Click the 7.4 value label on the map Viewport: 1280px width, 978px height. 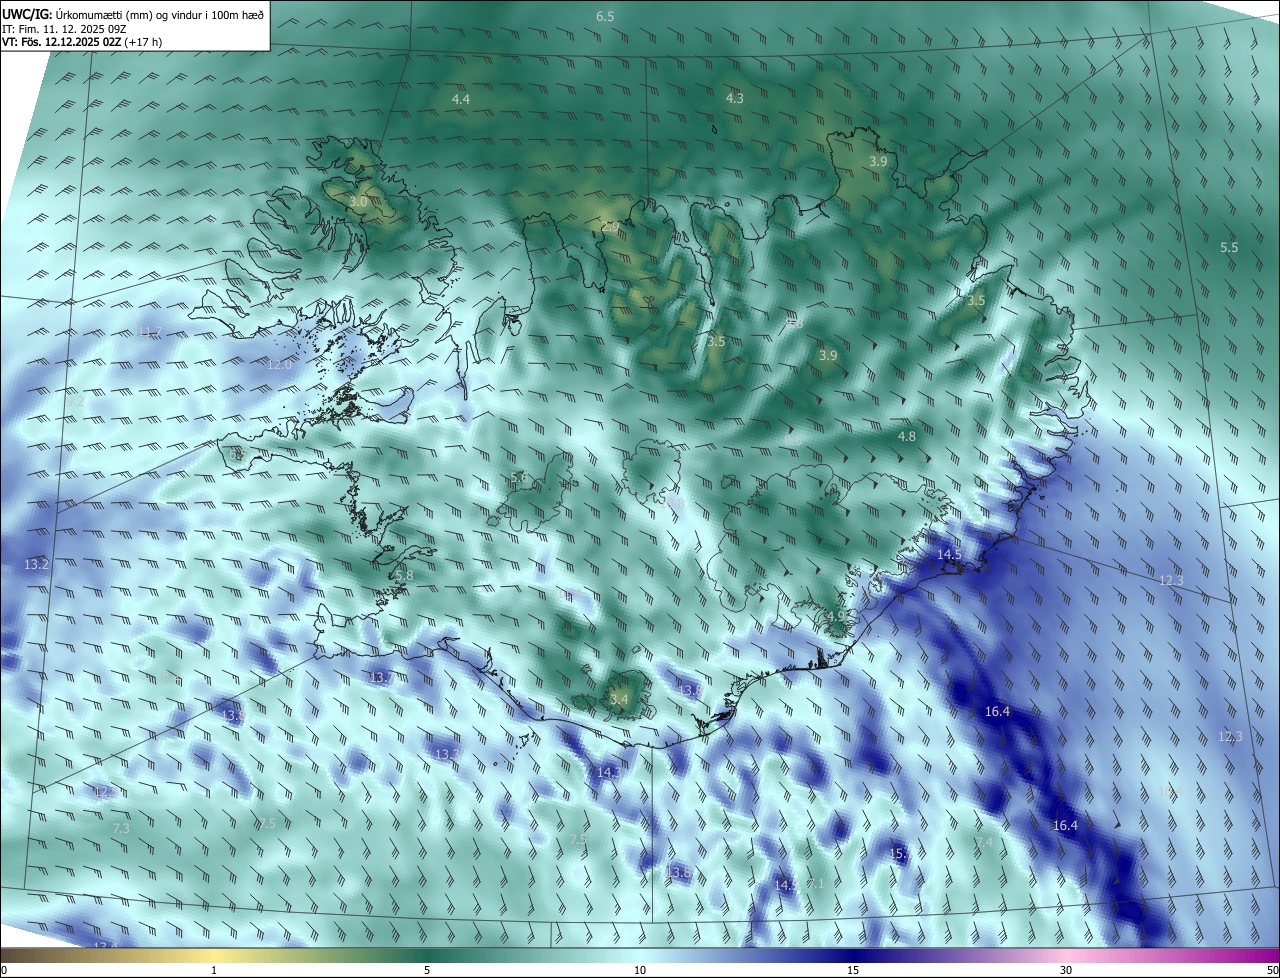pyautogui.click(x=984, y=843)
